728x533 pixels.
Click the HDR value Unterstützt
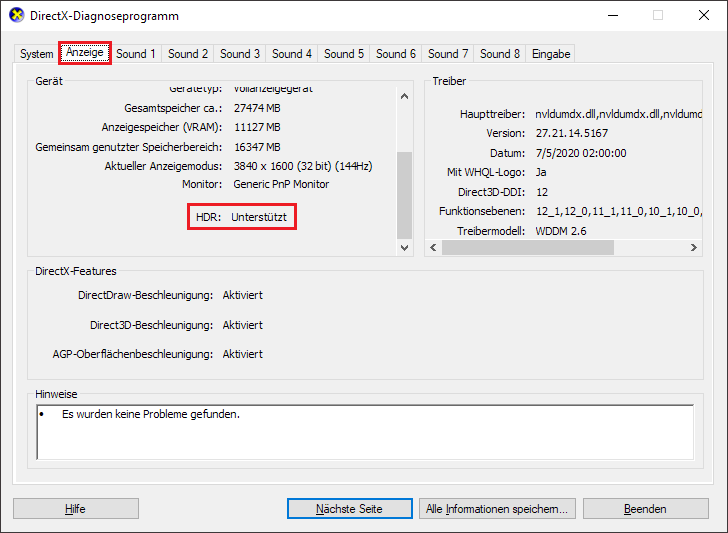click(x=259, y=217)
